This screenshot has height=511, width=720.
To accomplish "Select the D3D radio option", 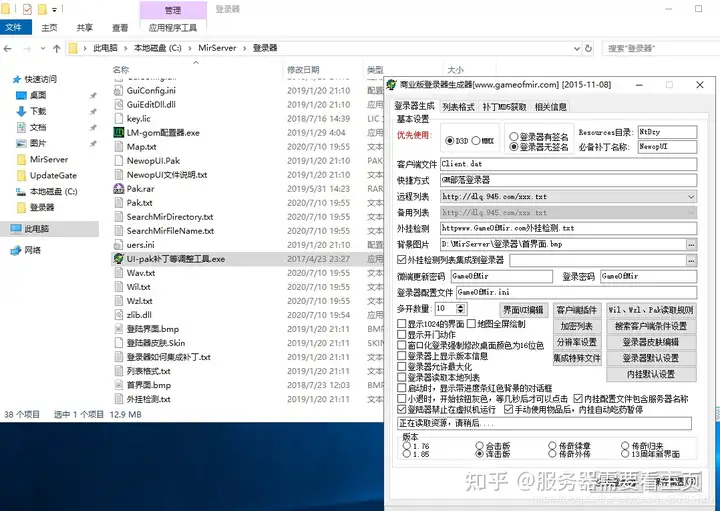I will pyautogui.click(x=450, y=140).
